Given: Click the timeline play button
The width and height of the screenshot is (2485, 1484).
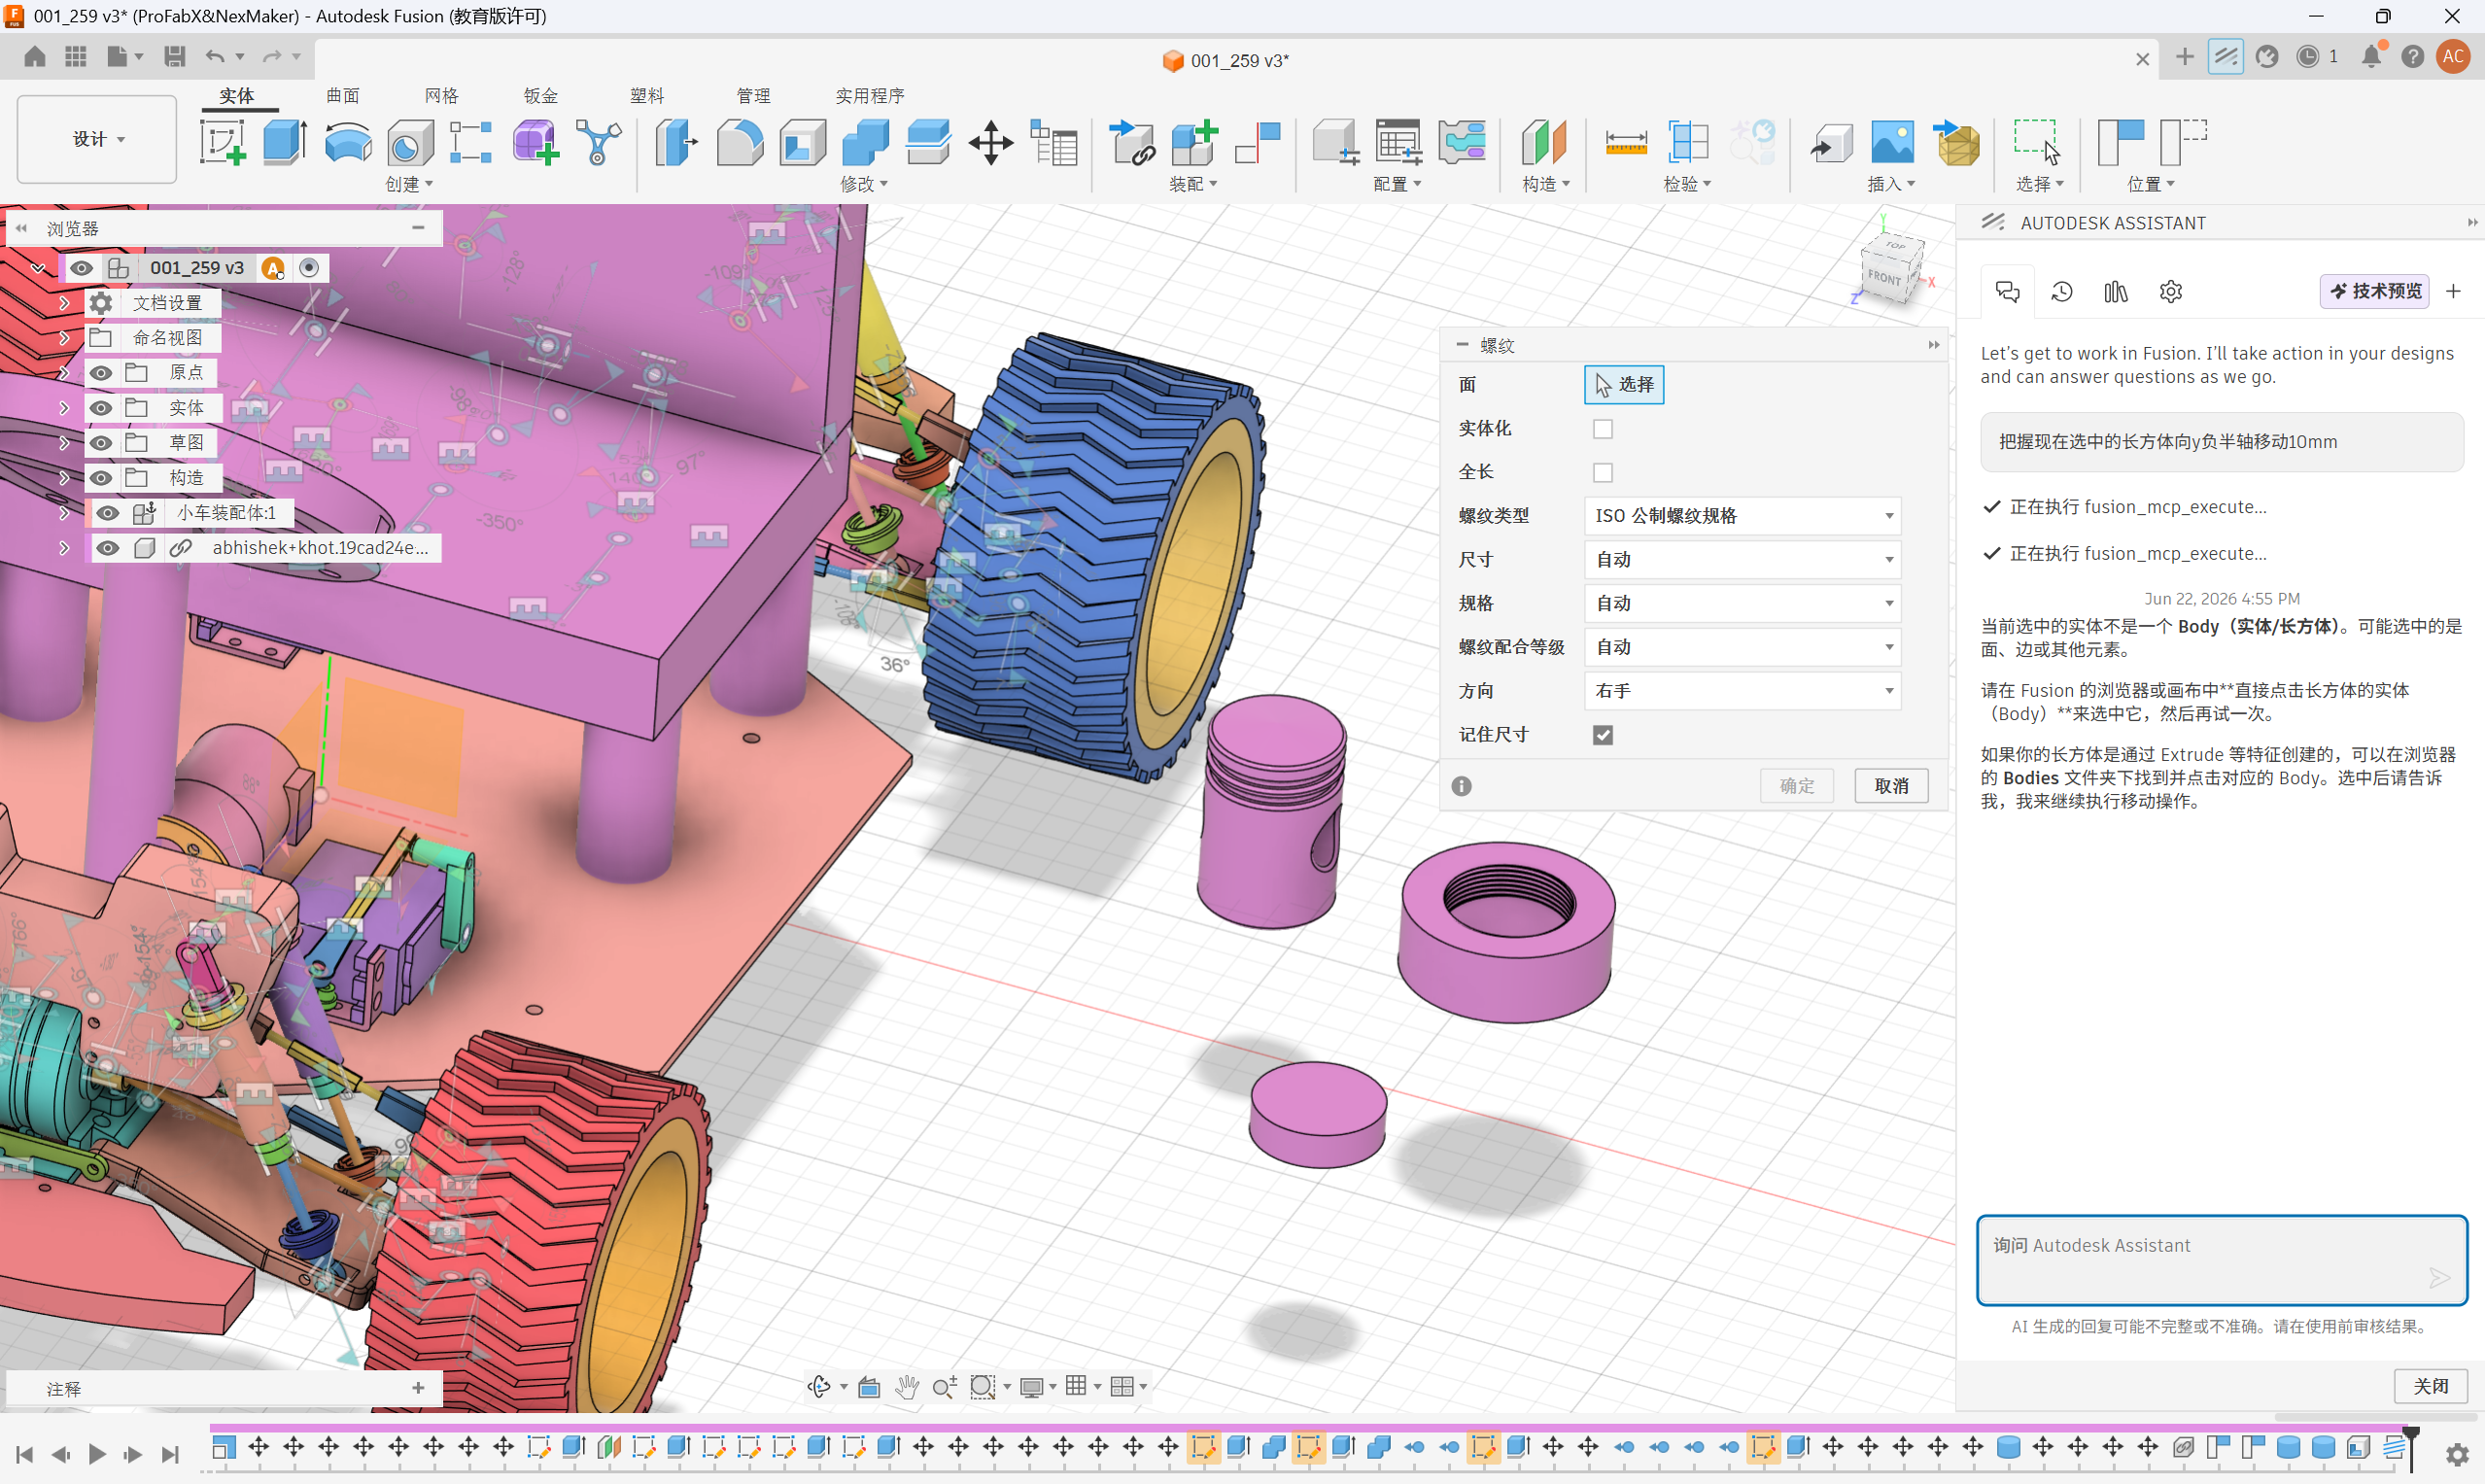Looking at the screenshot, I should click(x=97, y=1454).
